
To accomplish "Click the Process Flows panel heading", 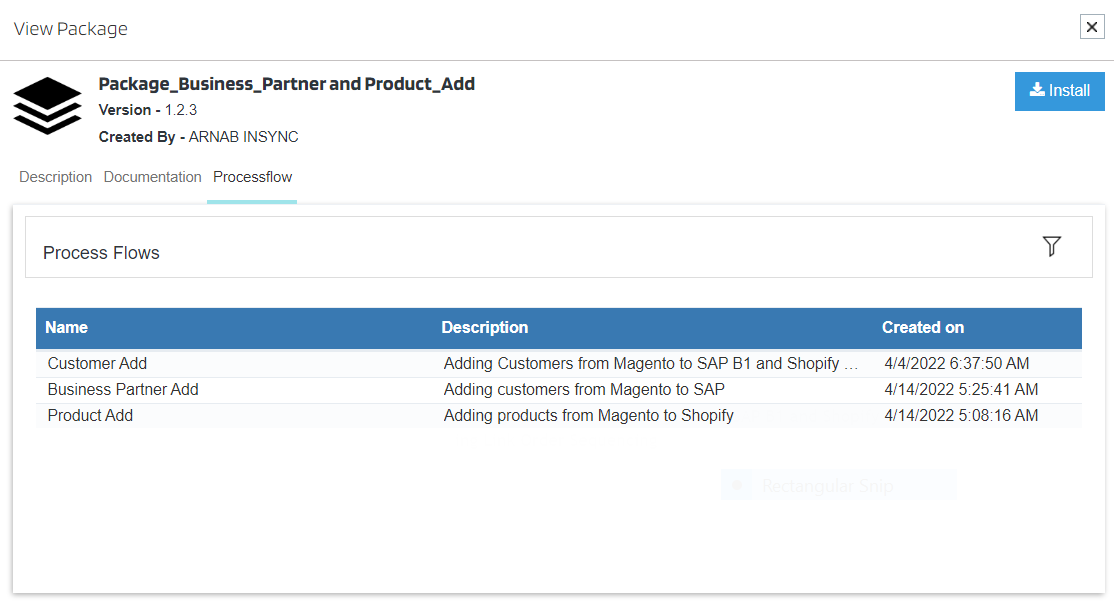I will point(102,253).
